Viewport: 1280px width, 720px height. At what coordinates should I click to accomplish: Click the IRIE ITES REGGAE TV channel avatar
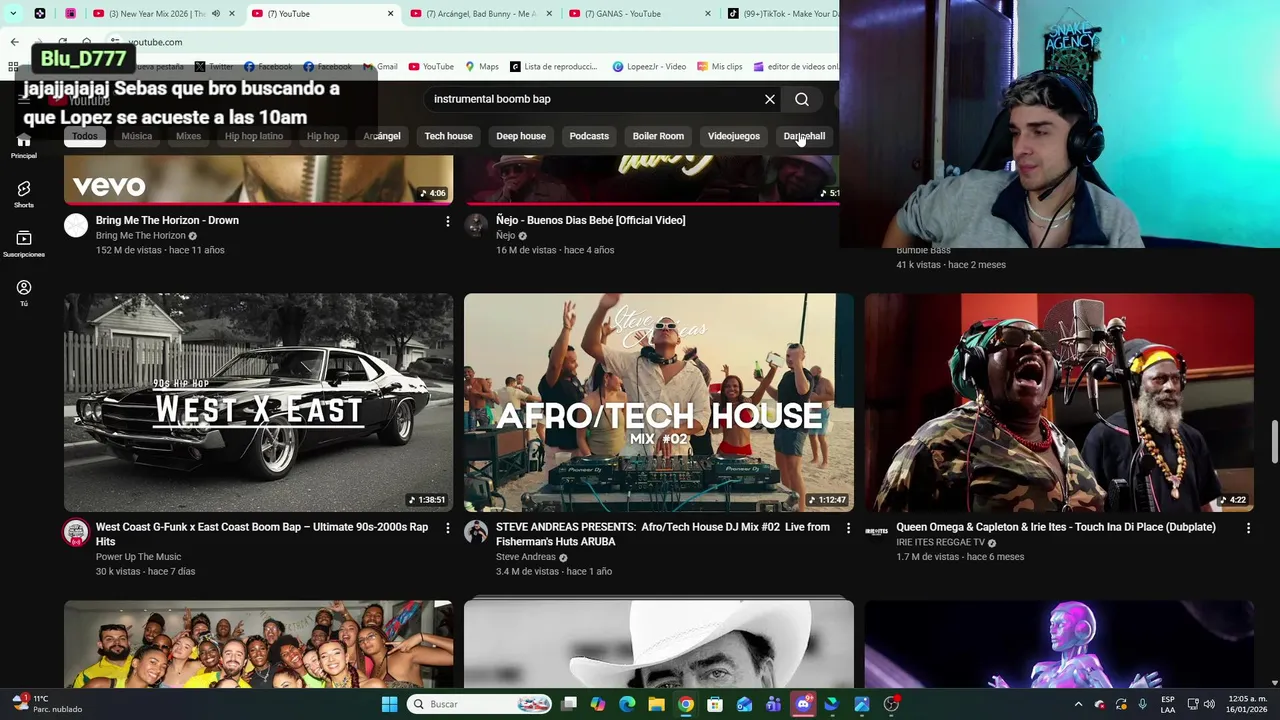tap(876, 532)
